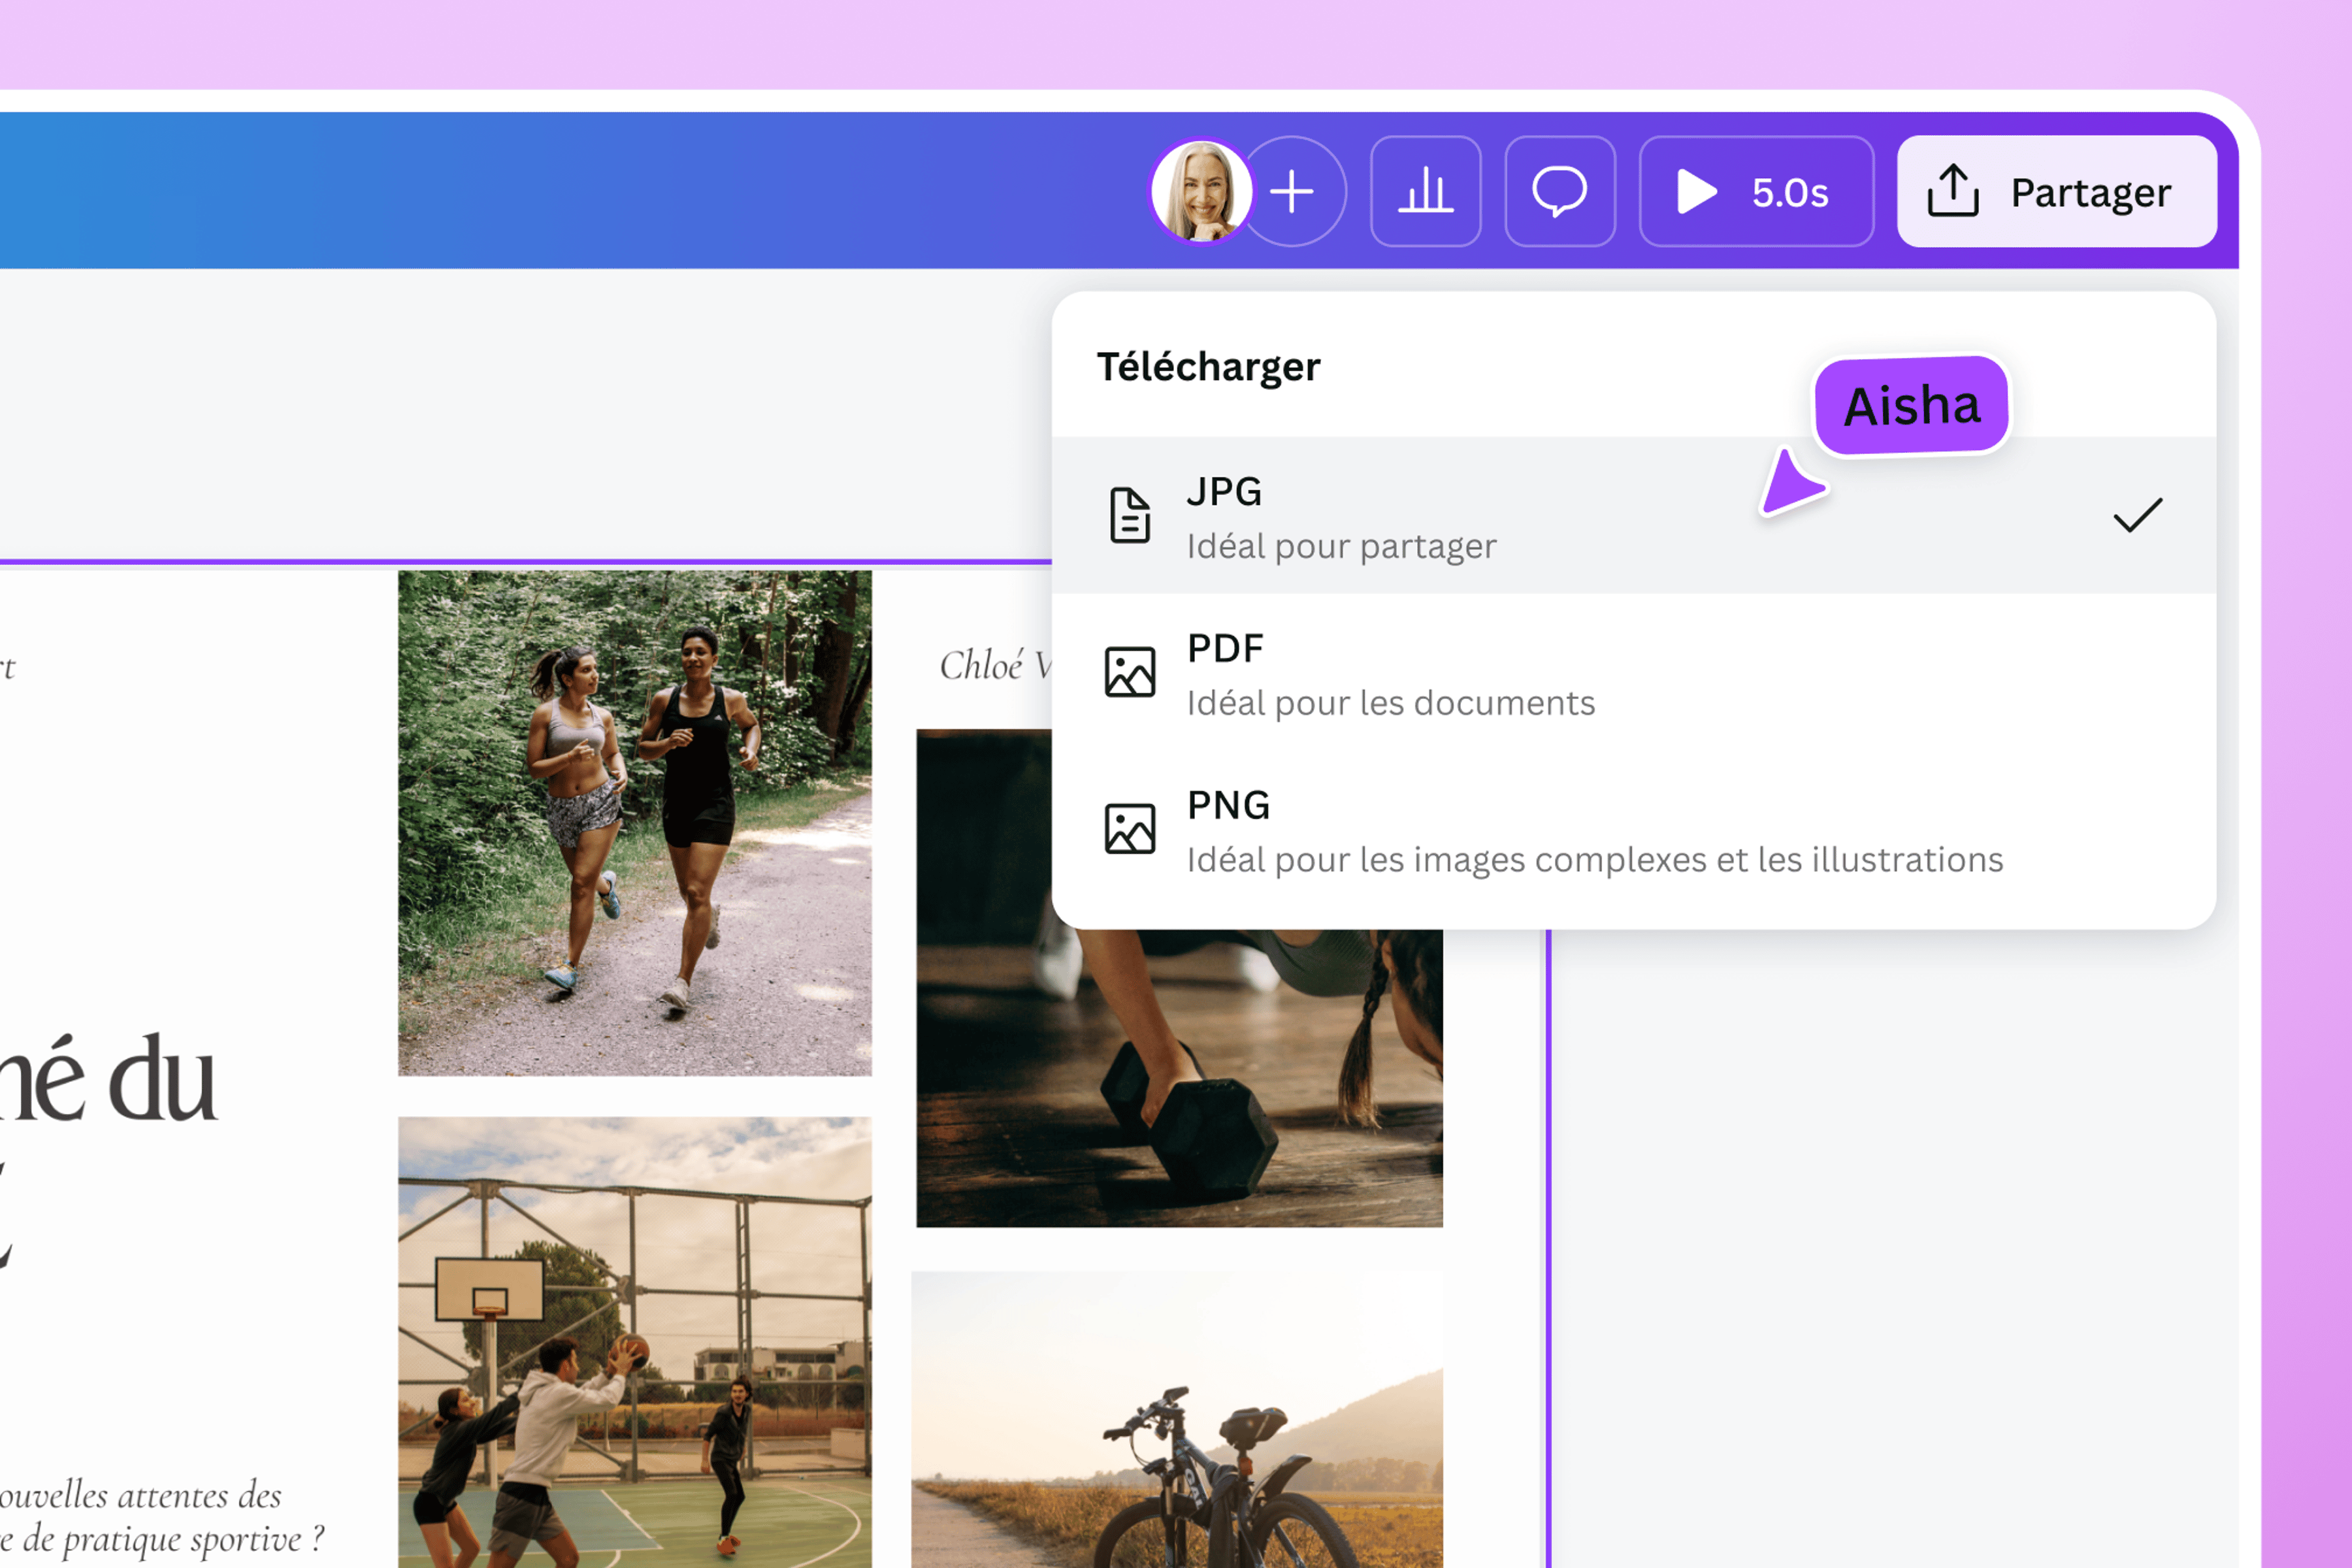
Task: Select the JPG download option
Action: [1634, 516]
